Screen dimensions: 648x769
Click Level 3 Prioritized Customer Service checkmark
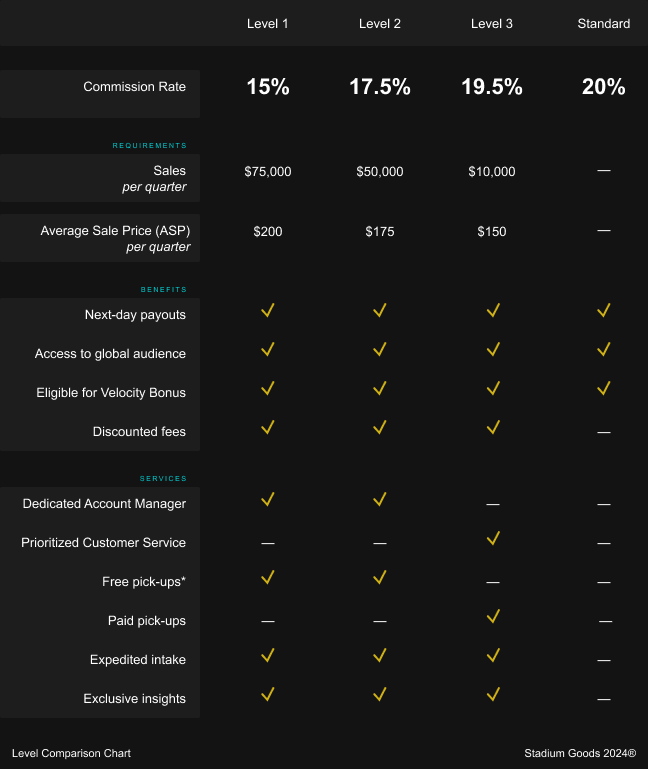pos(492,539)
